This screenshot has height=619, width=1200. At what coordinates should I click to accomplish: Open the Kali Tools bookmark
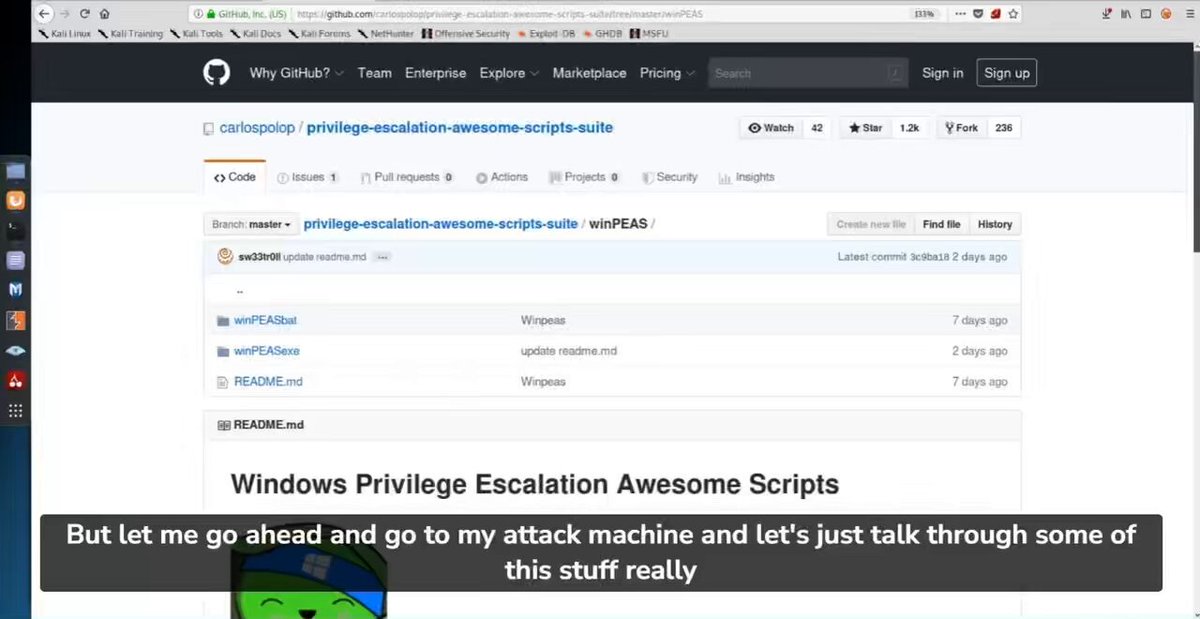[197, 33]
